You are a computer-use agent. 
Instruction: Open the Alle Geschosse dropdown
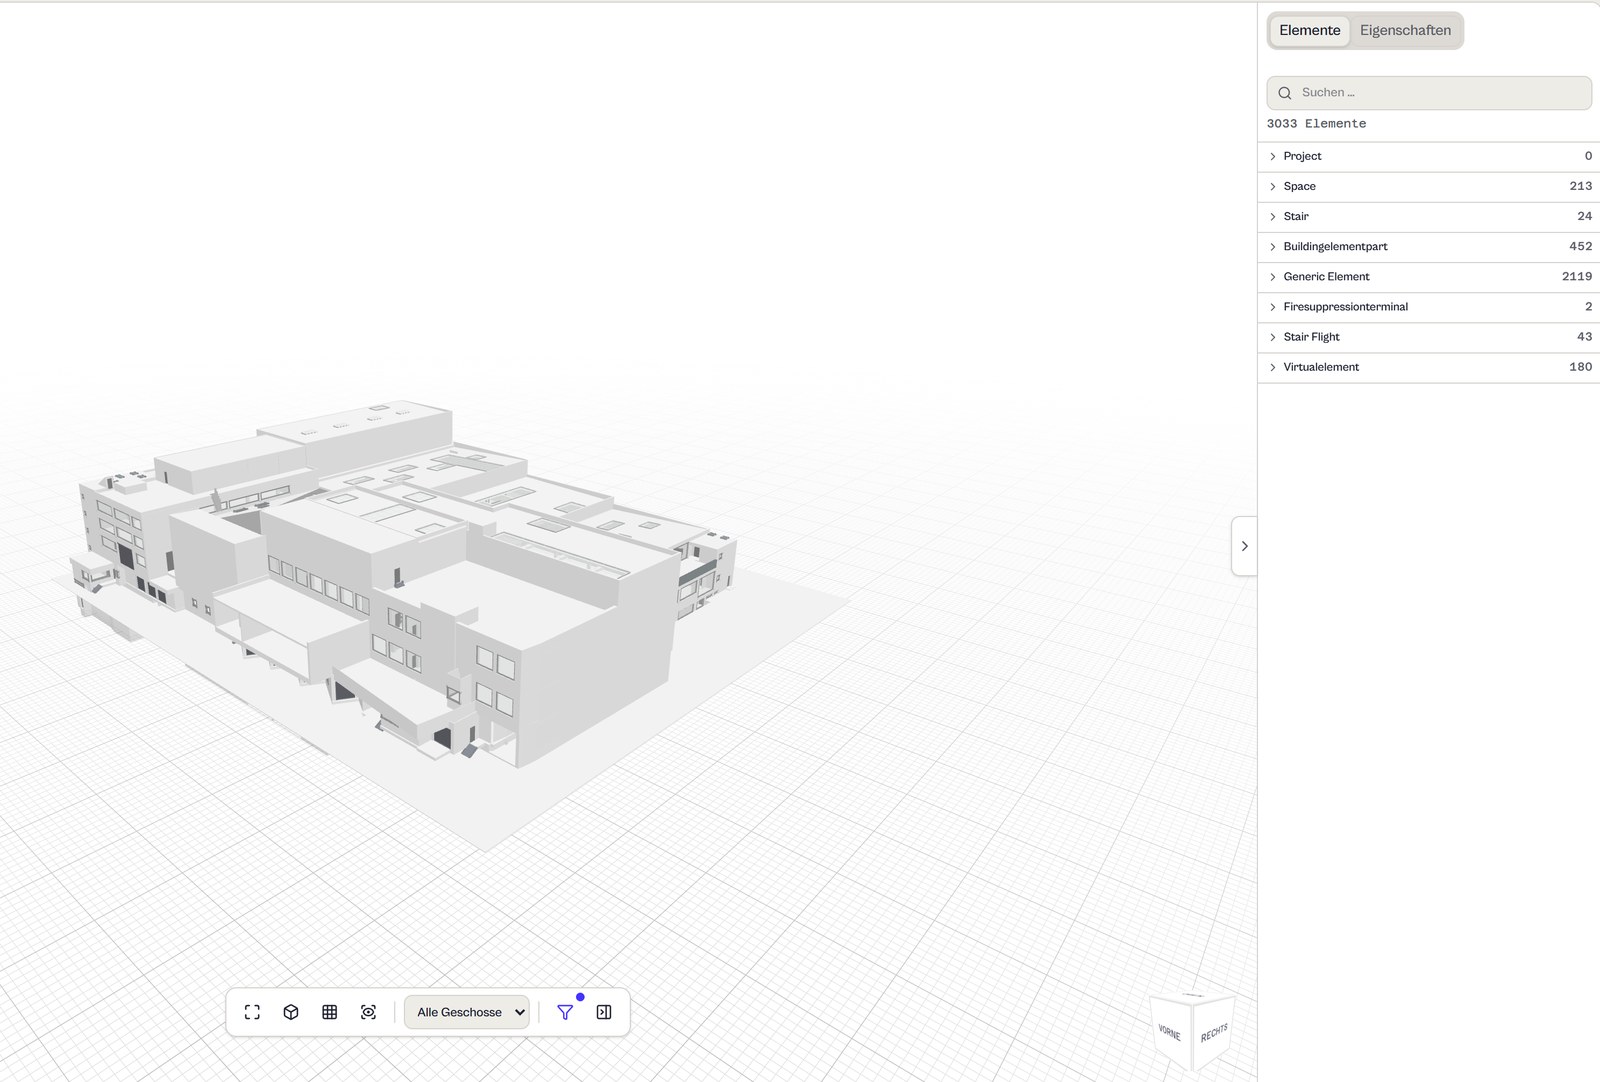[x=467, y=1012]
